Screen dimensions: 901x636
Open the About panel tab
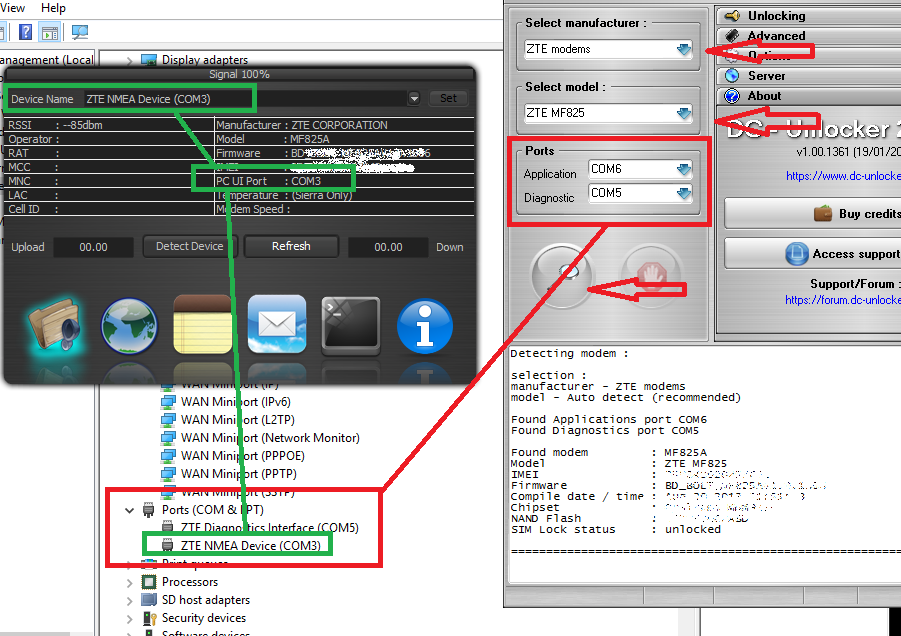[809, 96]
